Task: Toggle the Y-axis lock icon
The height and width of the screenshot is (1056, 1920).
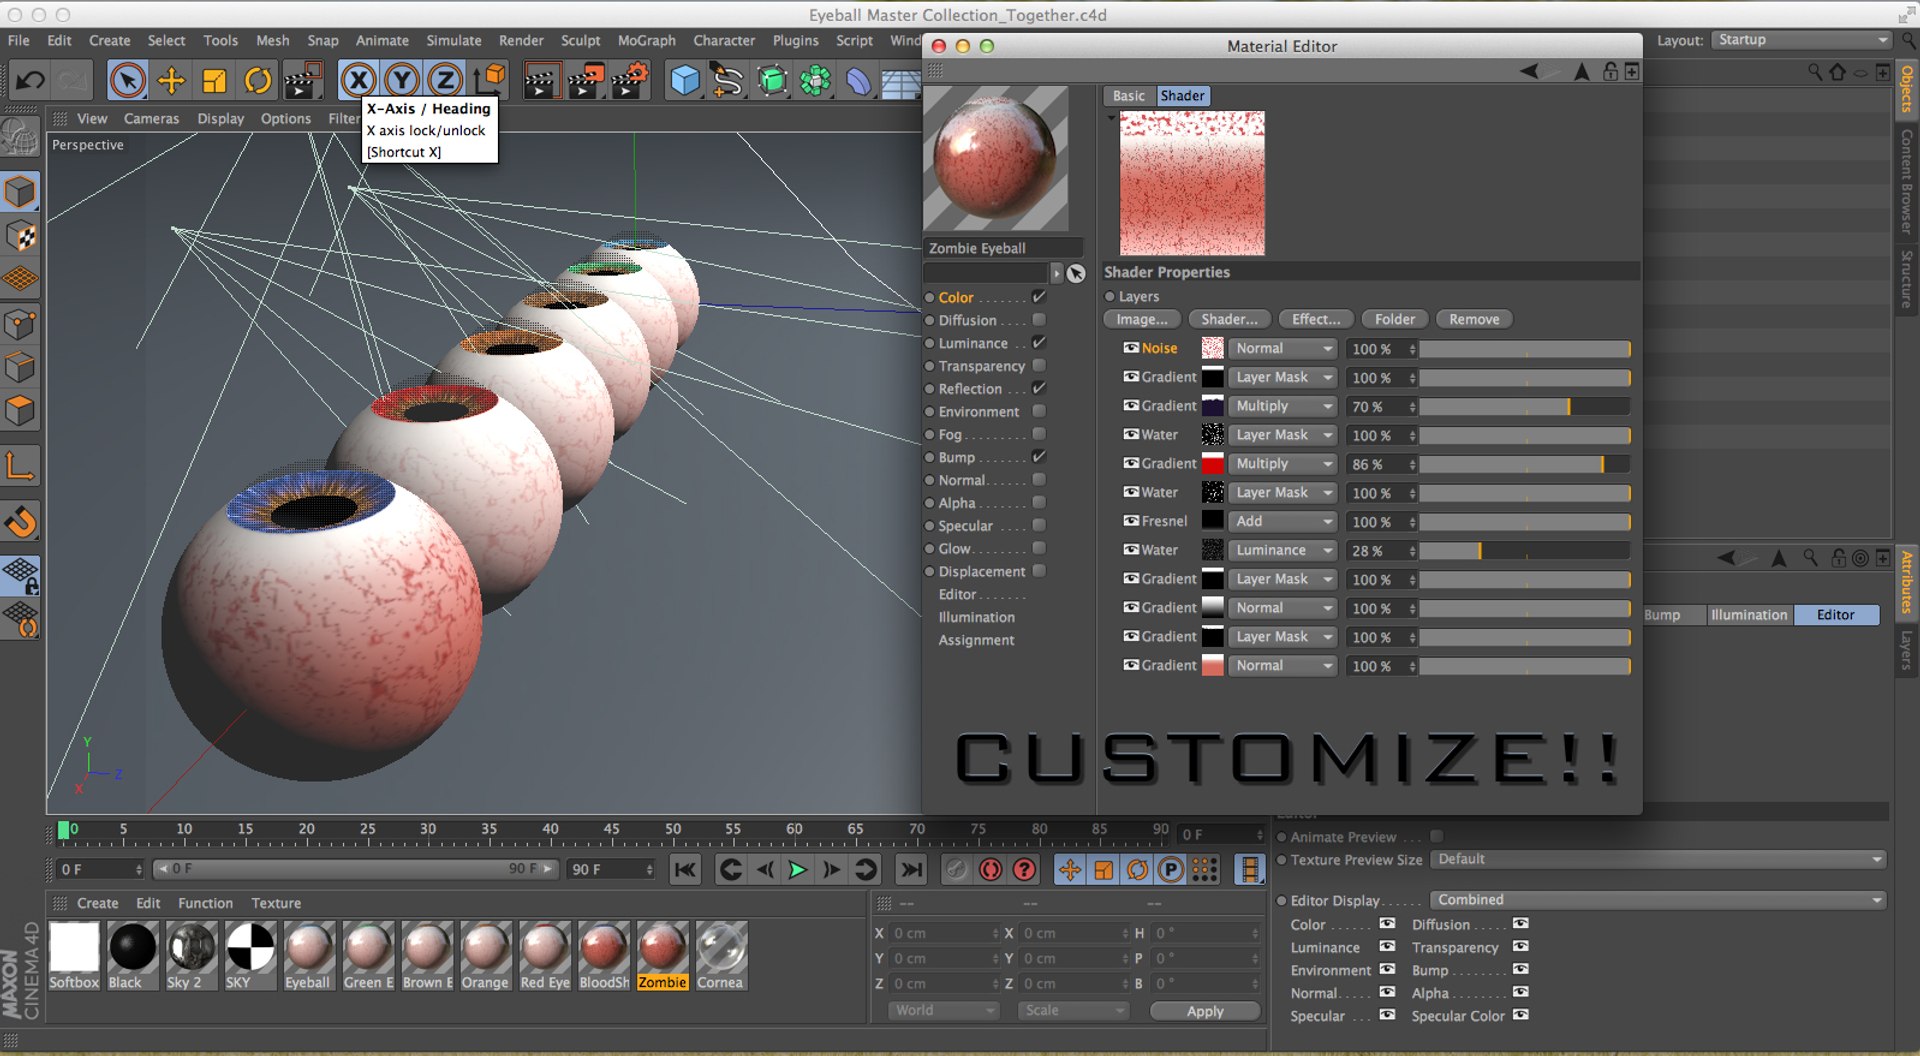Action: tap(402, 80)
